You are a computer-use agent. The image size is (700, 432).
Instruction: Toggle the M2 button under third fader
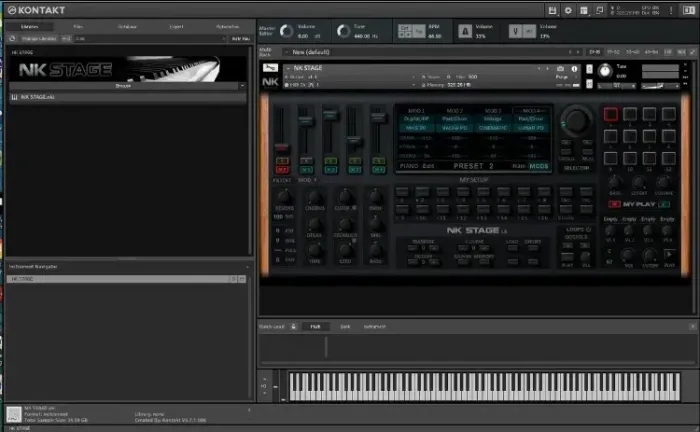pyautogui.click(x=331, y=170)
